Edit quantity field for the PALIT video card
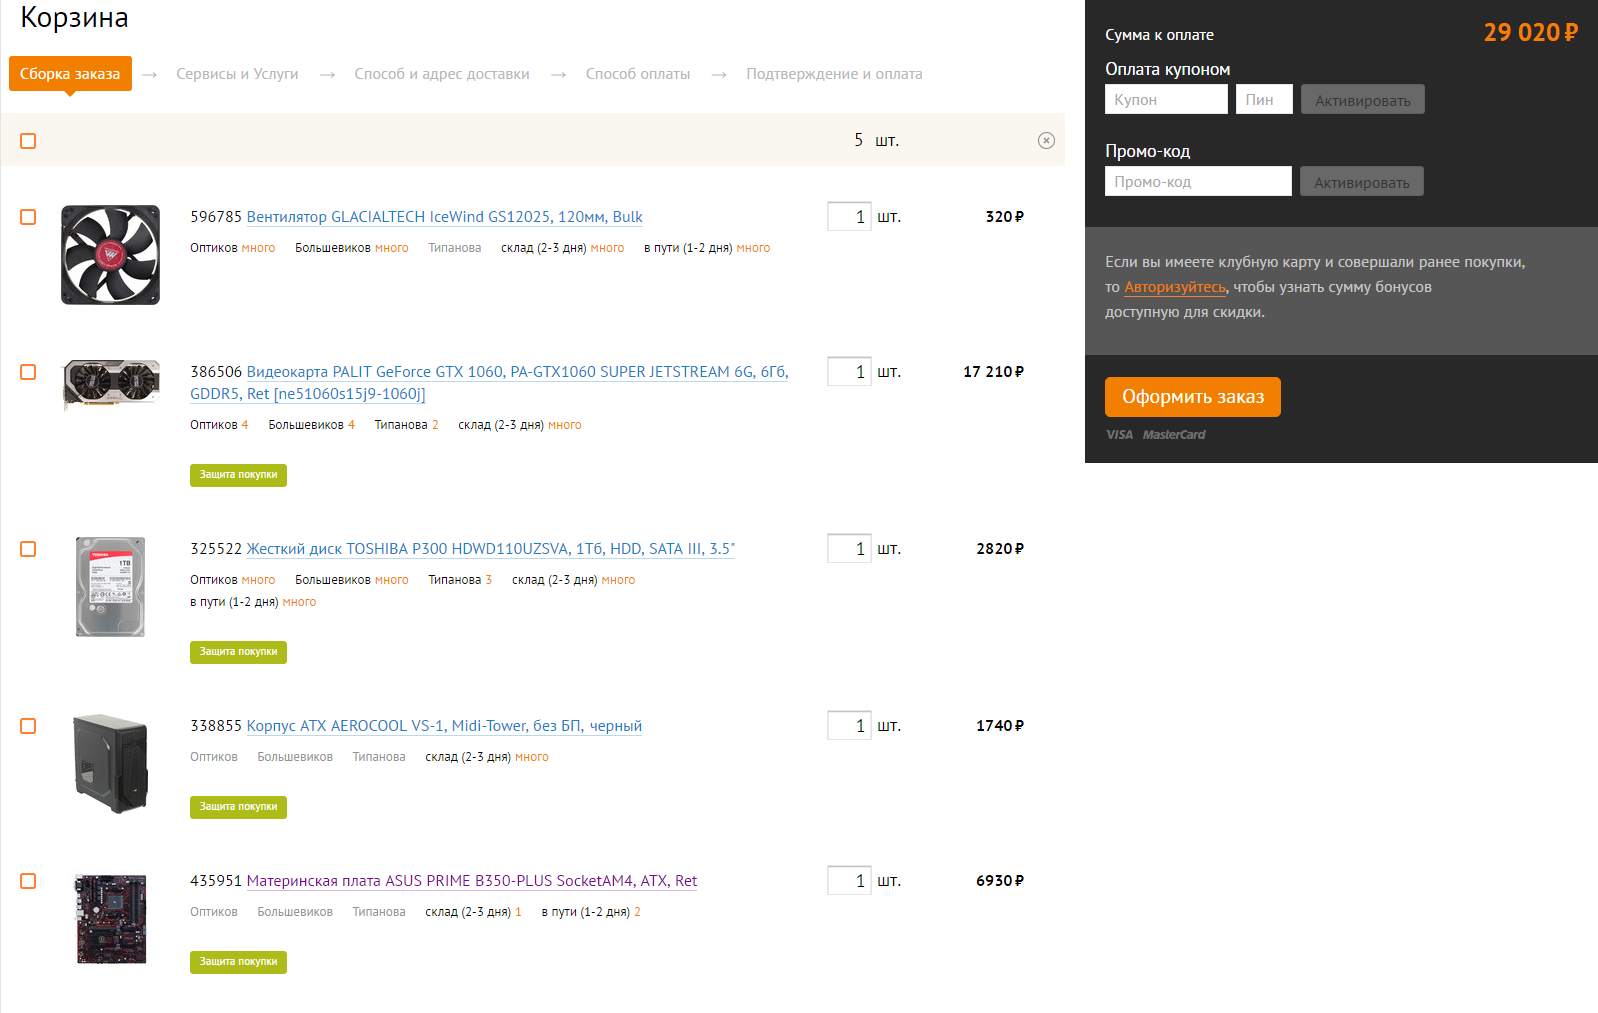 point(849,371)
